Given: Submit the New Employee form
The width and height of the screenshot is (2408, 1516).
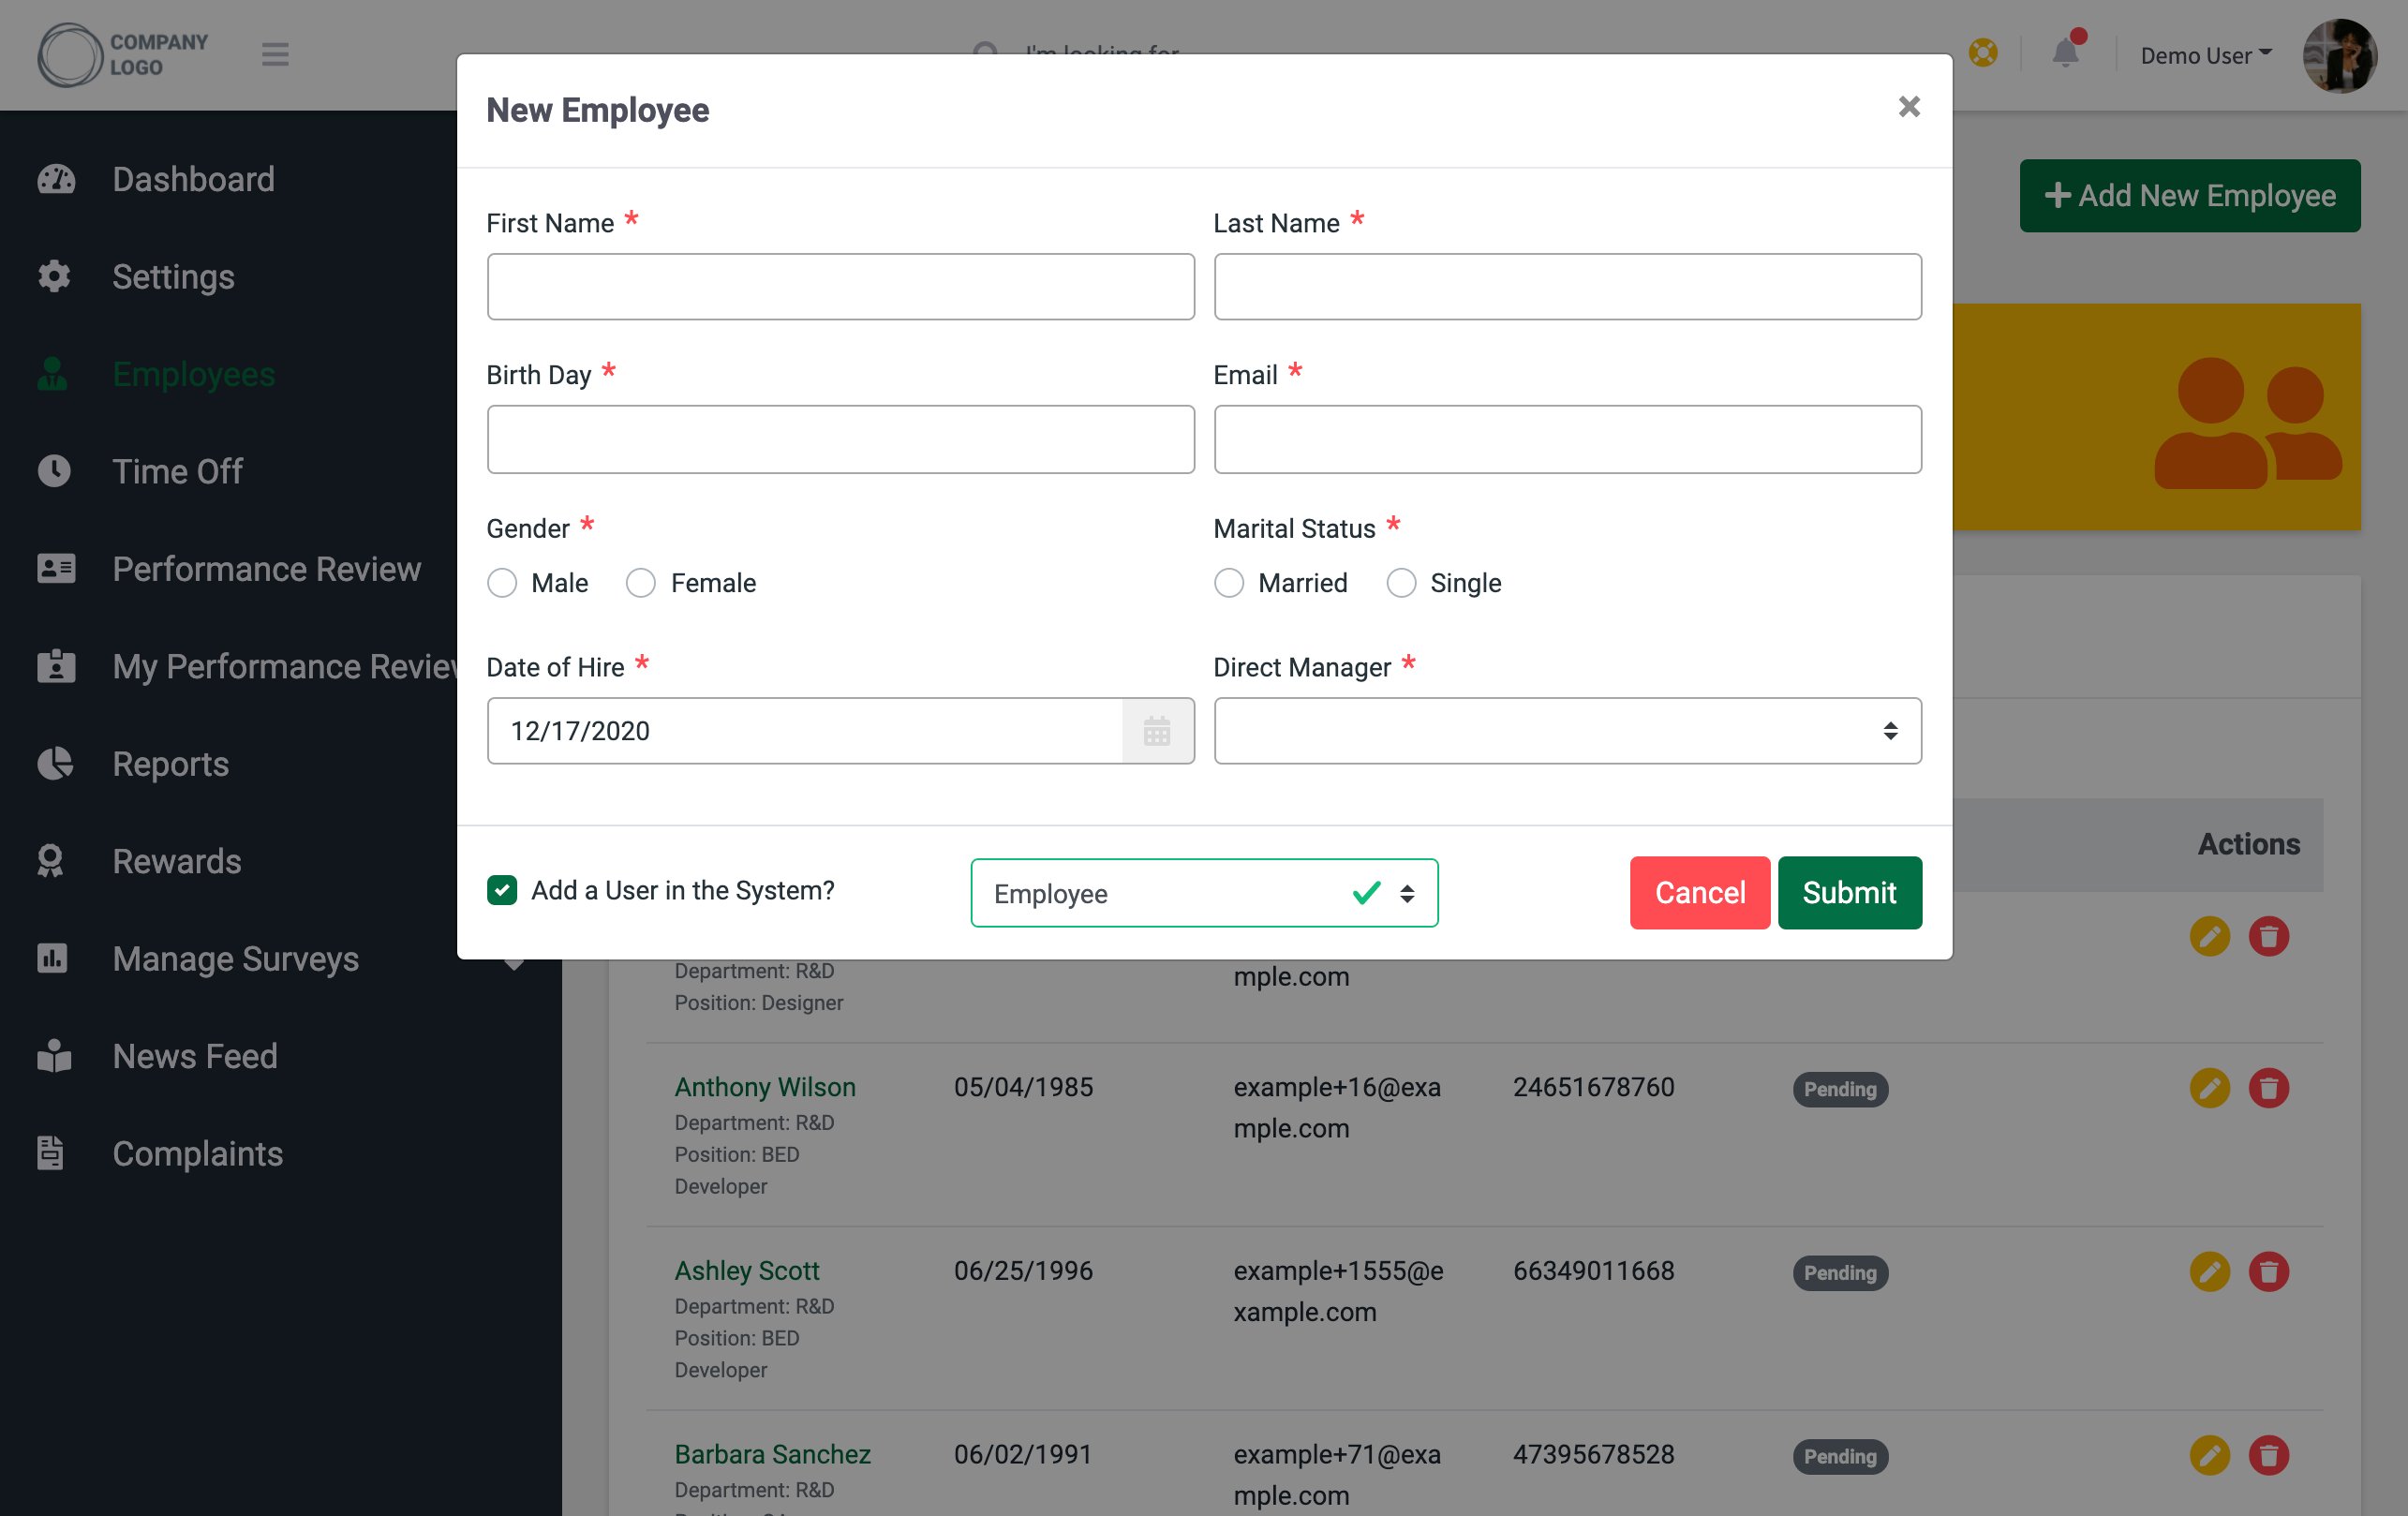Looking at the screenshot, I should coord(1849,892).
